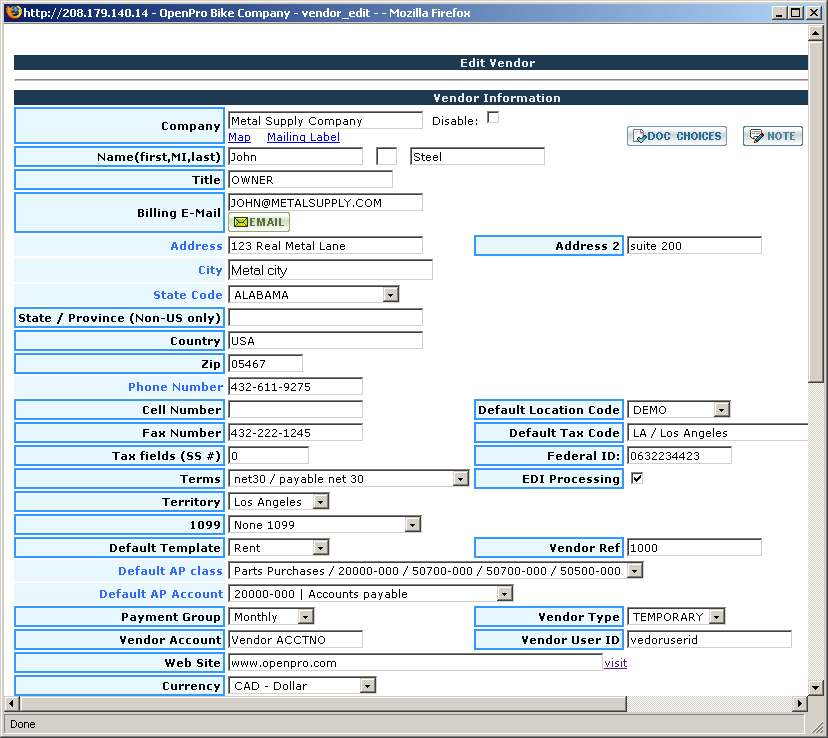Open the Map link
Screen dimensions: 828x738
239,137
